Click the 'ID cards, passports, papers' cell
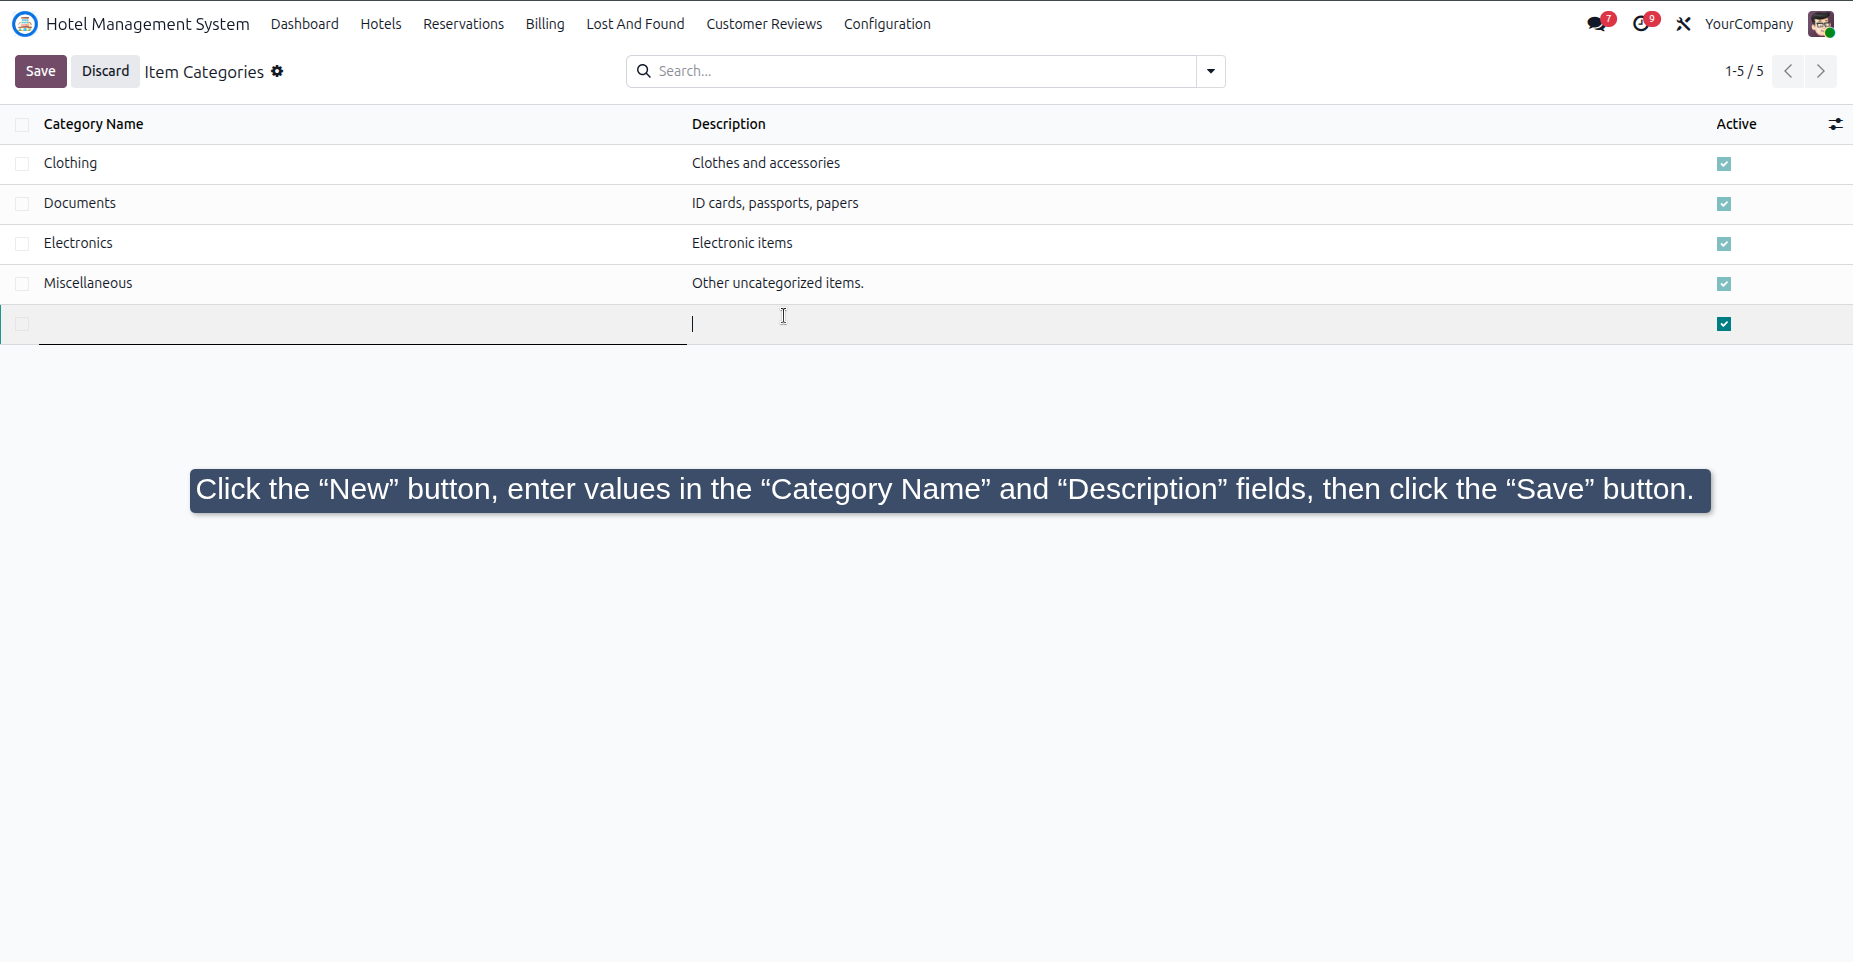This screenshot has height=962, width=1853. [775, 204]
